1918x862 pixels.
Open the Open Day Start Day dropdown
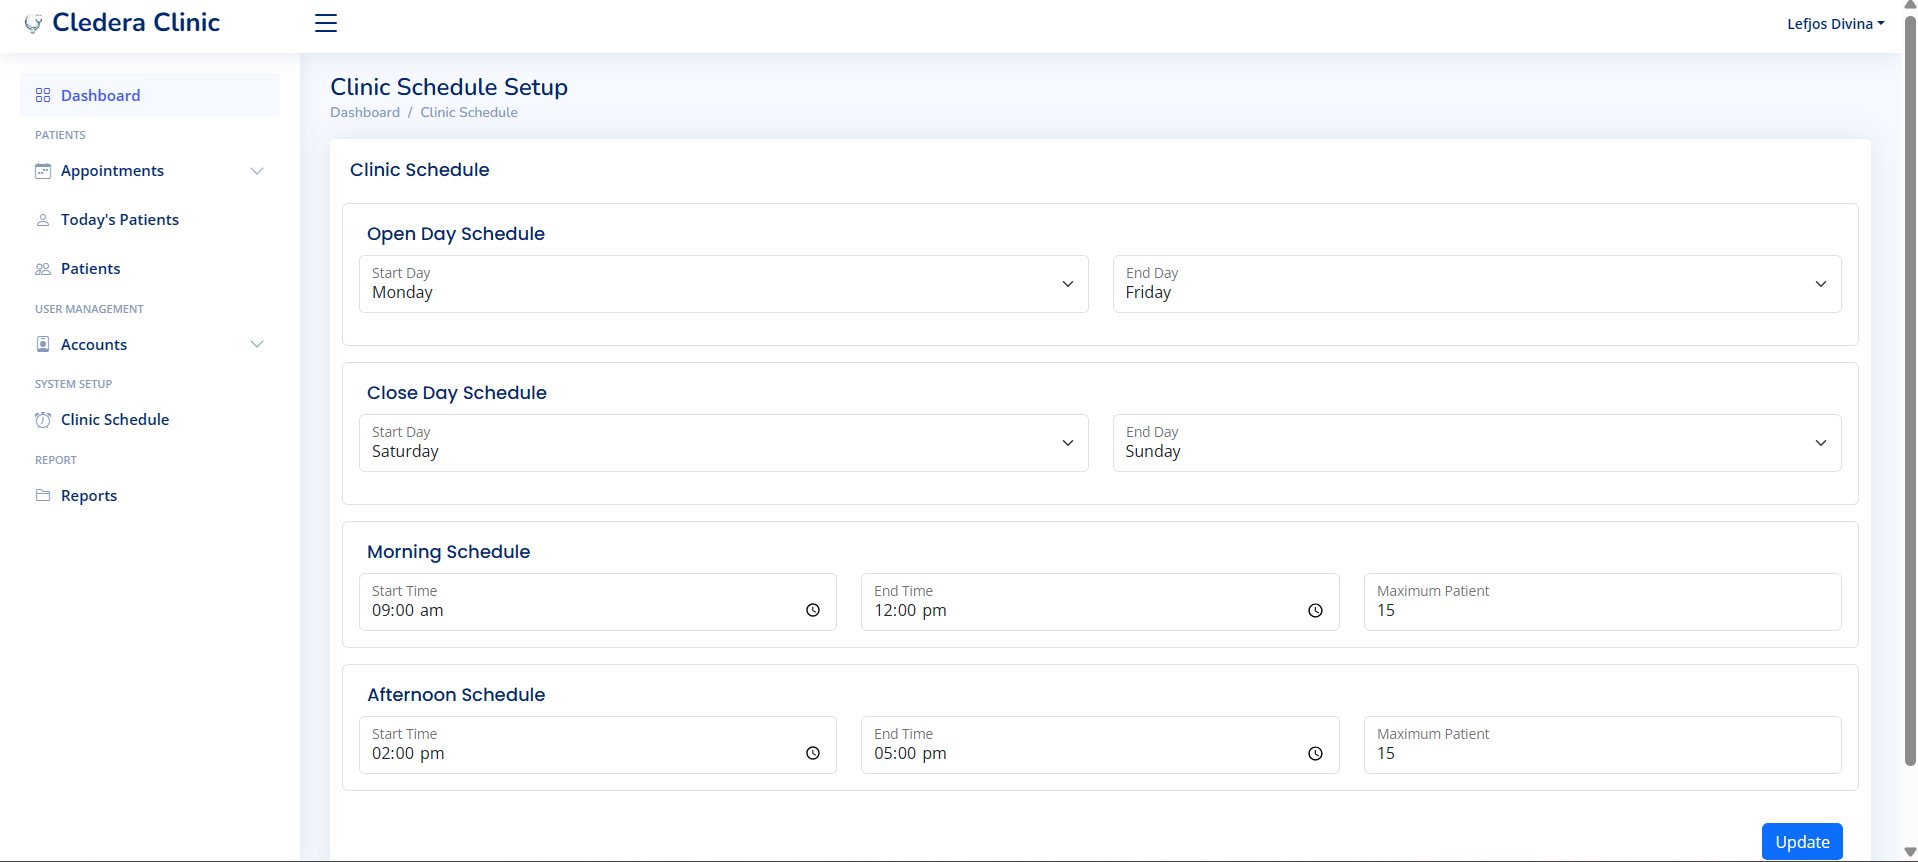pyautogui.click(x=723, y=284)
